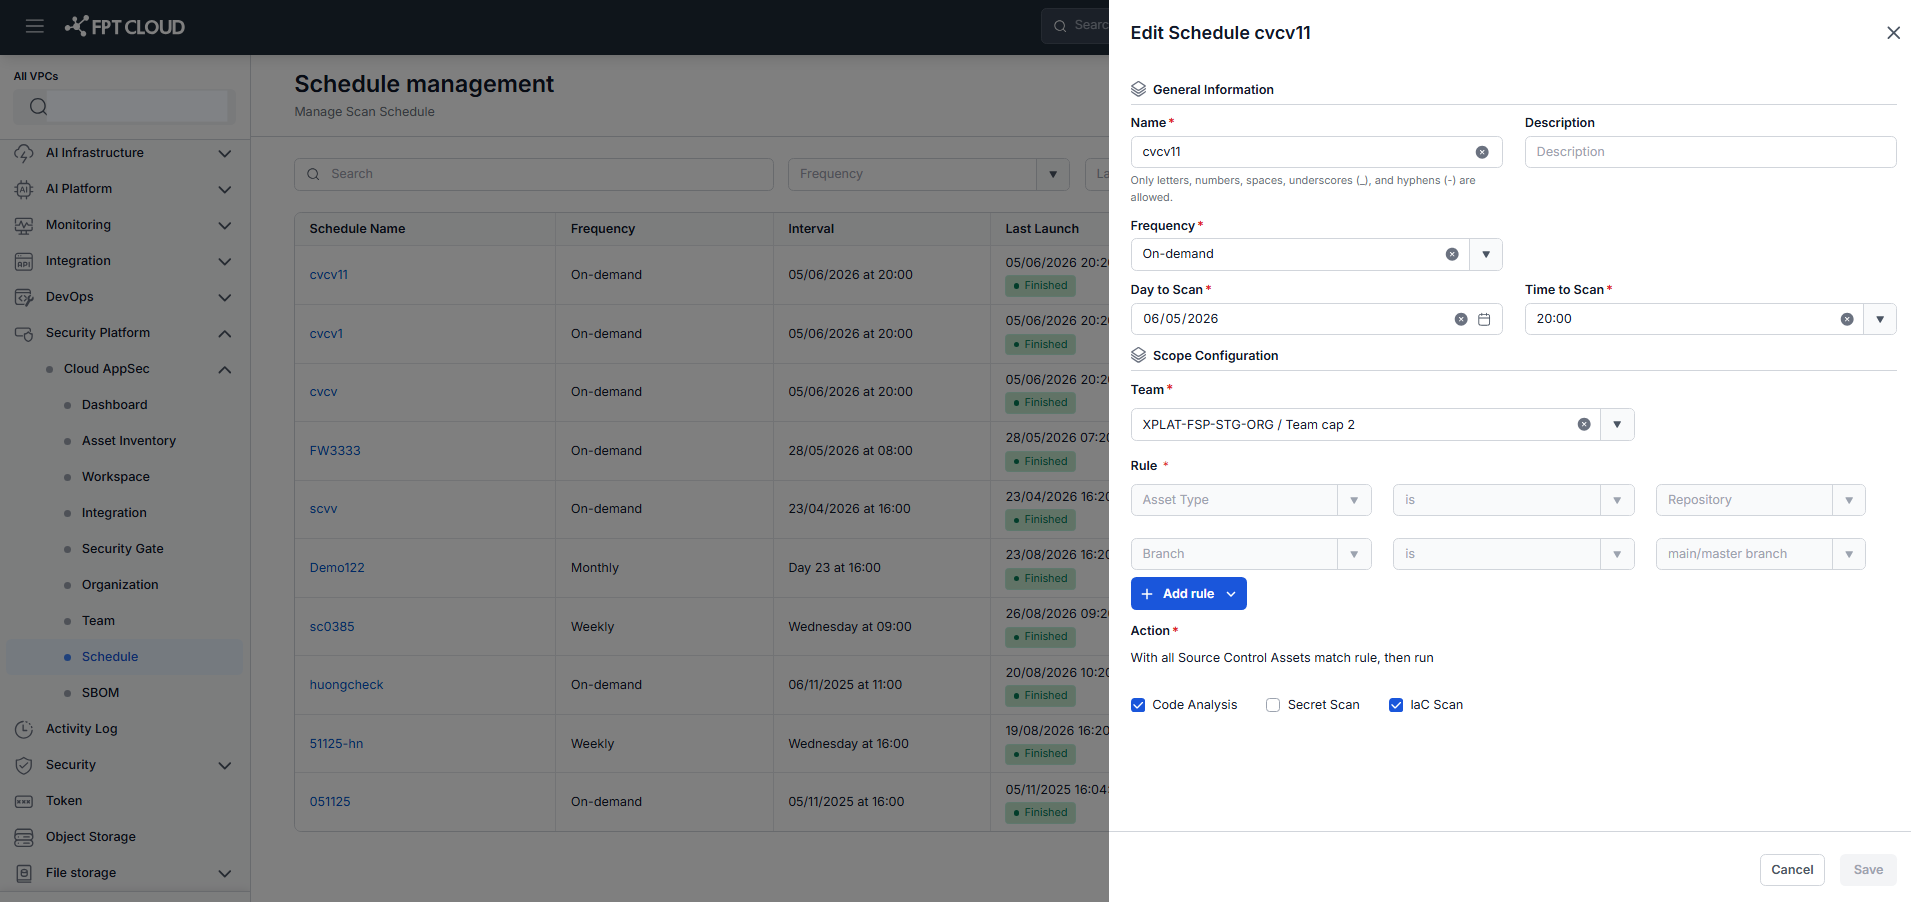The height and width of the screenshot is (902, 1911).
Task: Click the Save button
Action: coord(1868,870)
